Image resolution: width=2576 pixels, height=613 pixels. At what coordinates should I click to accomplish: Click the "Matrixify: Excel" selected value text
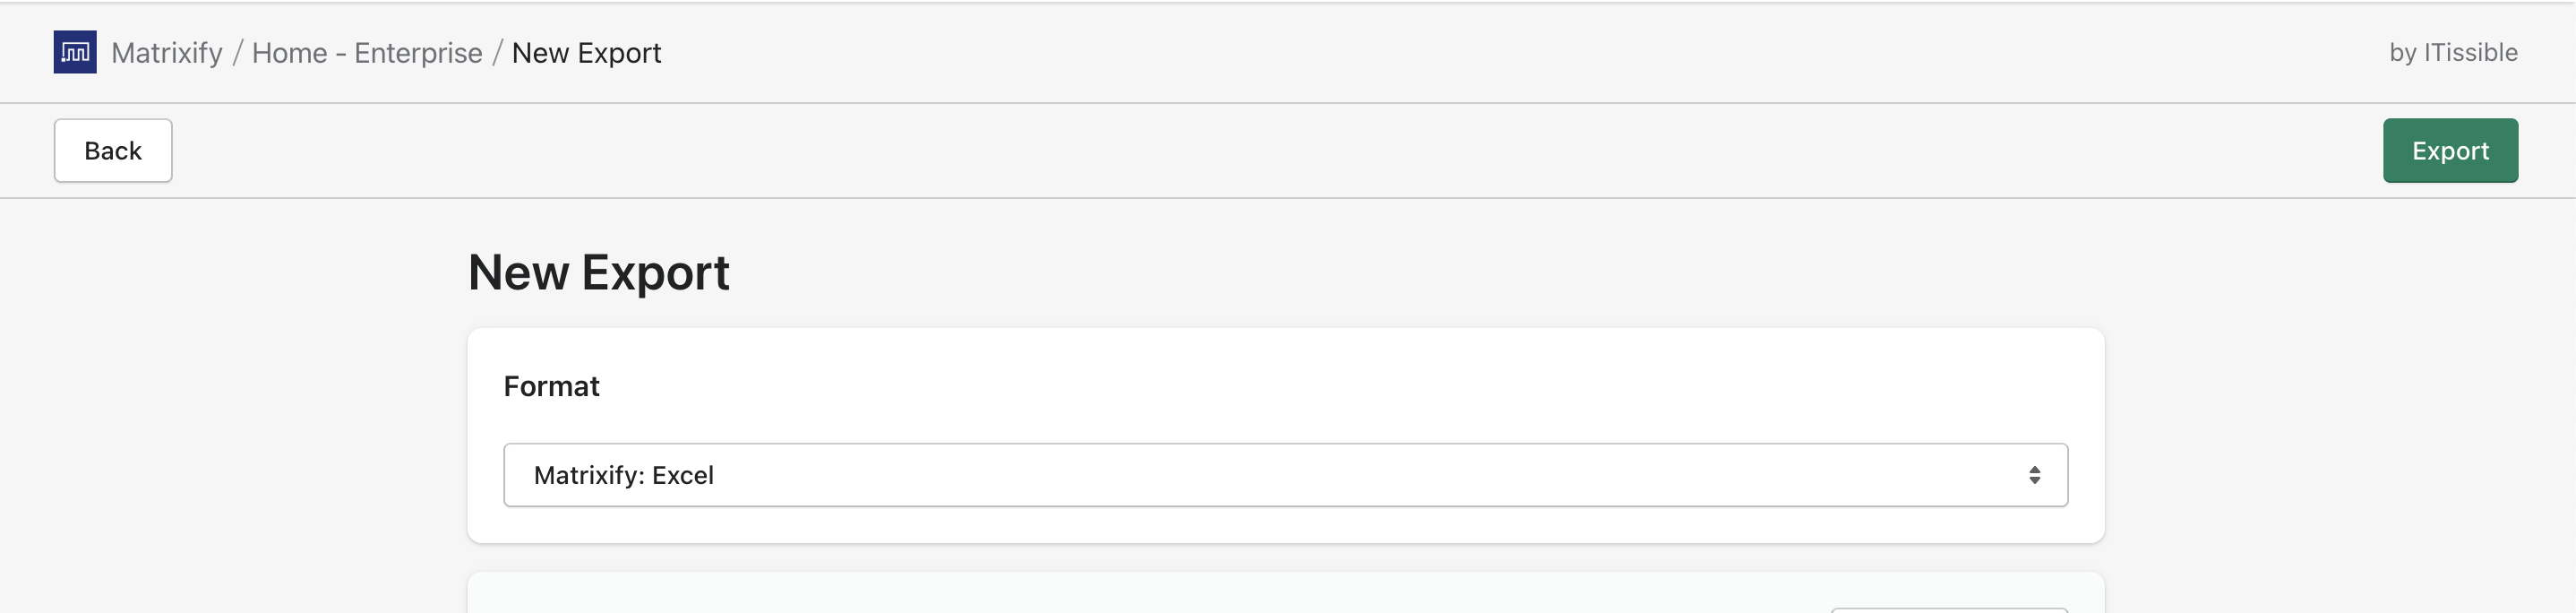tap(623, 475)
